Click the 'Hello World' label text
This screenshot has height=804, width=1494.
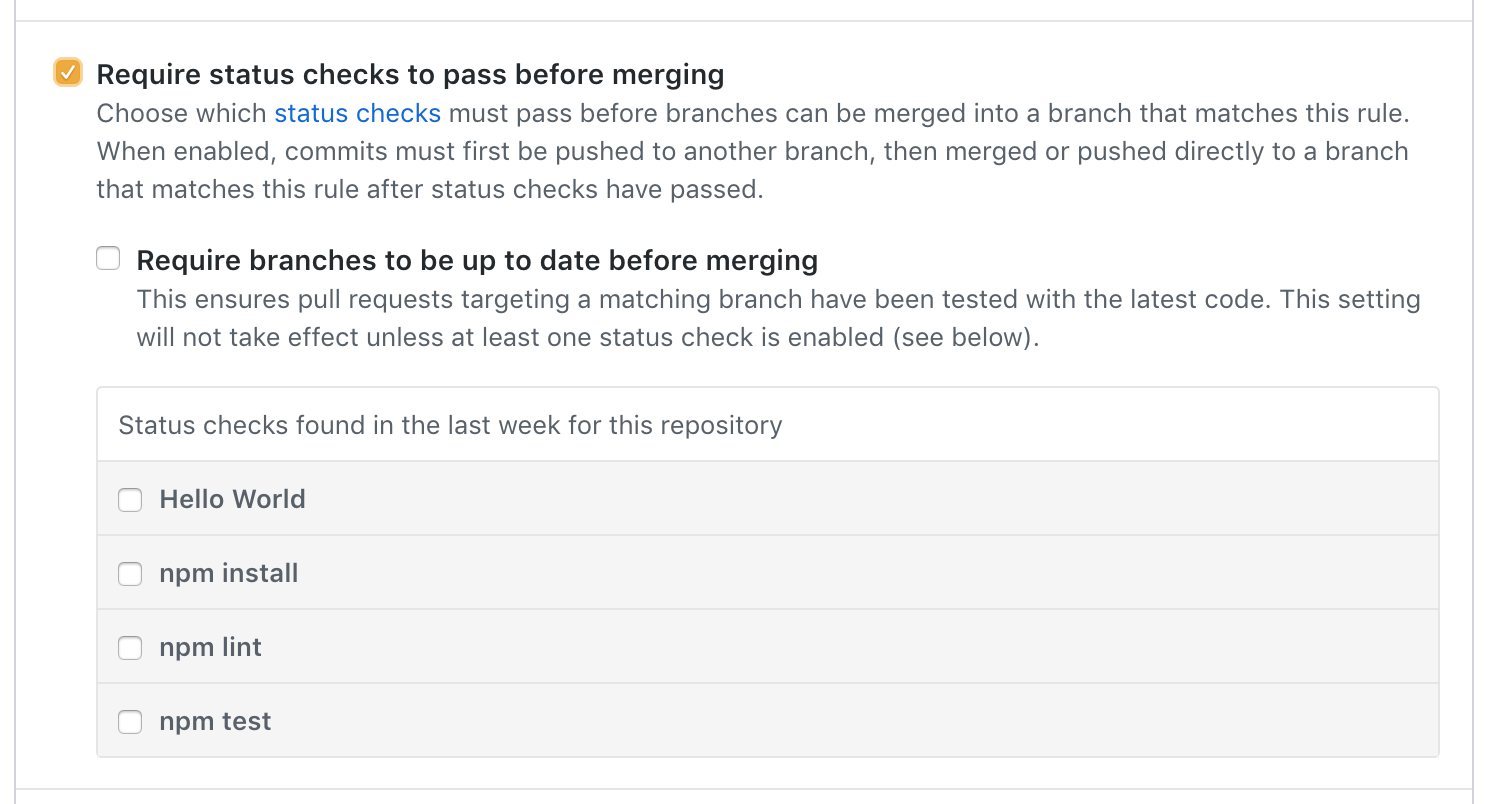click(232, 499)
